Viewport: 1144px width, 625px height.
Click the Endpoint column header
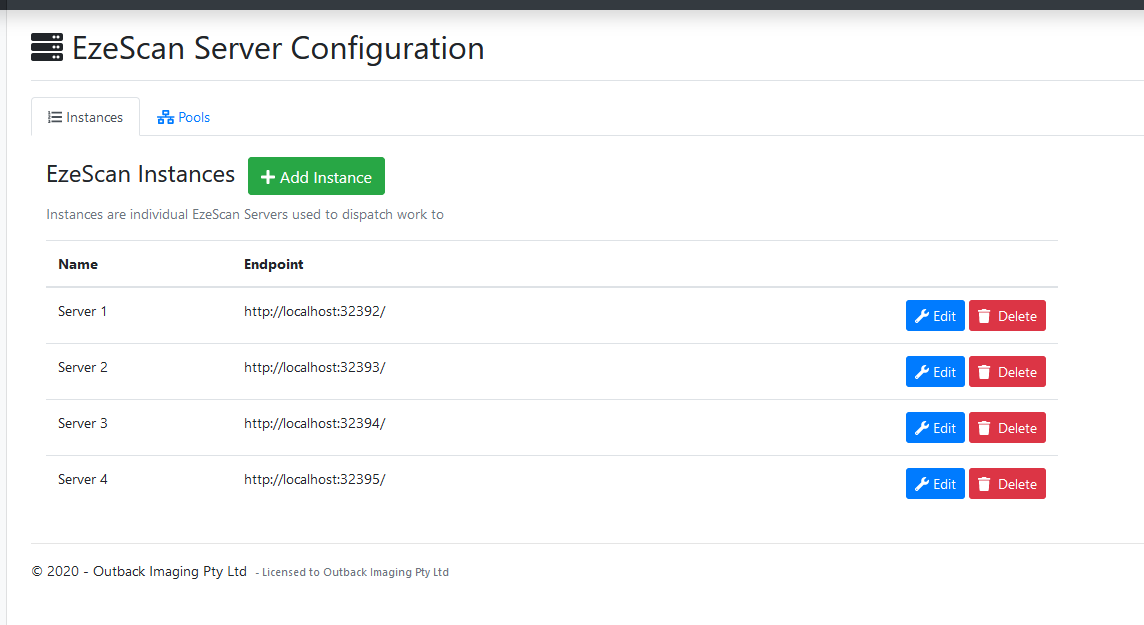[x=273, y=264]
